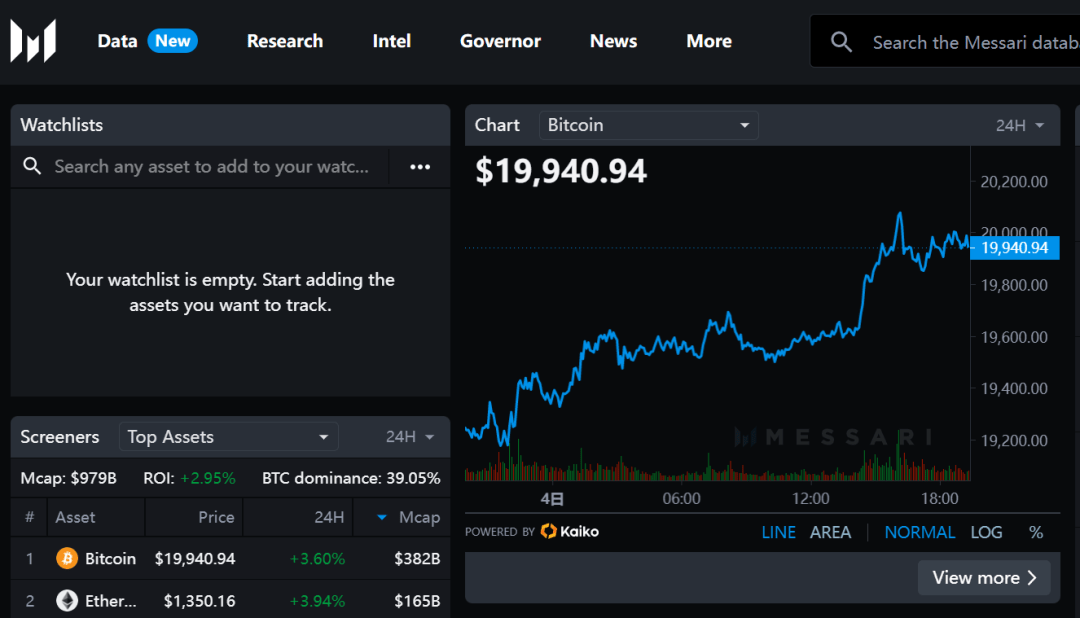
Task: Click the 19,940.94 price label on axis
Action: tap(1015, 248)
